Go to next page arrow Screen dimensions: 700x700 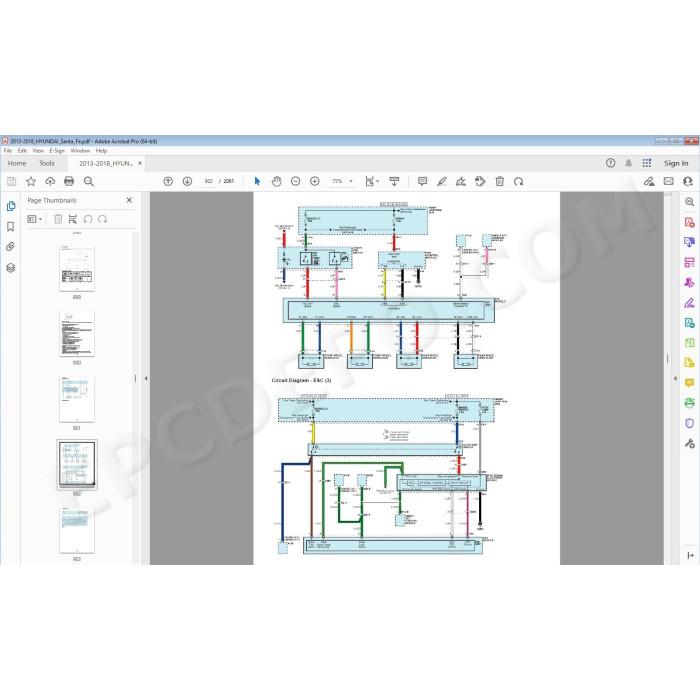click(x=187, y=181)
